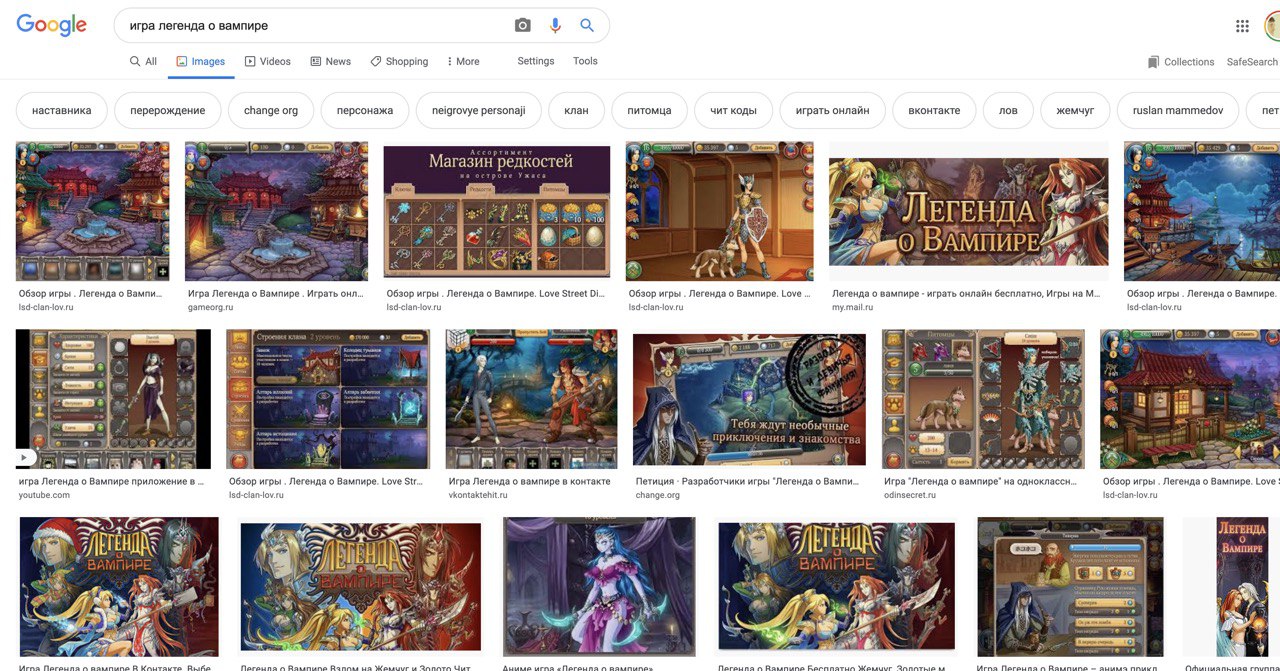Select the neigrovye personaji chip

click(x=479, y=111)
